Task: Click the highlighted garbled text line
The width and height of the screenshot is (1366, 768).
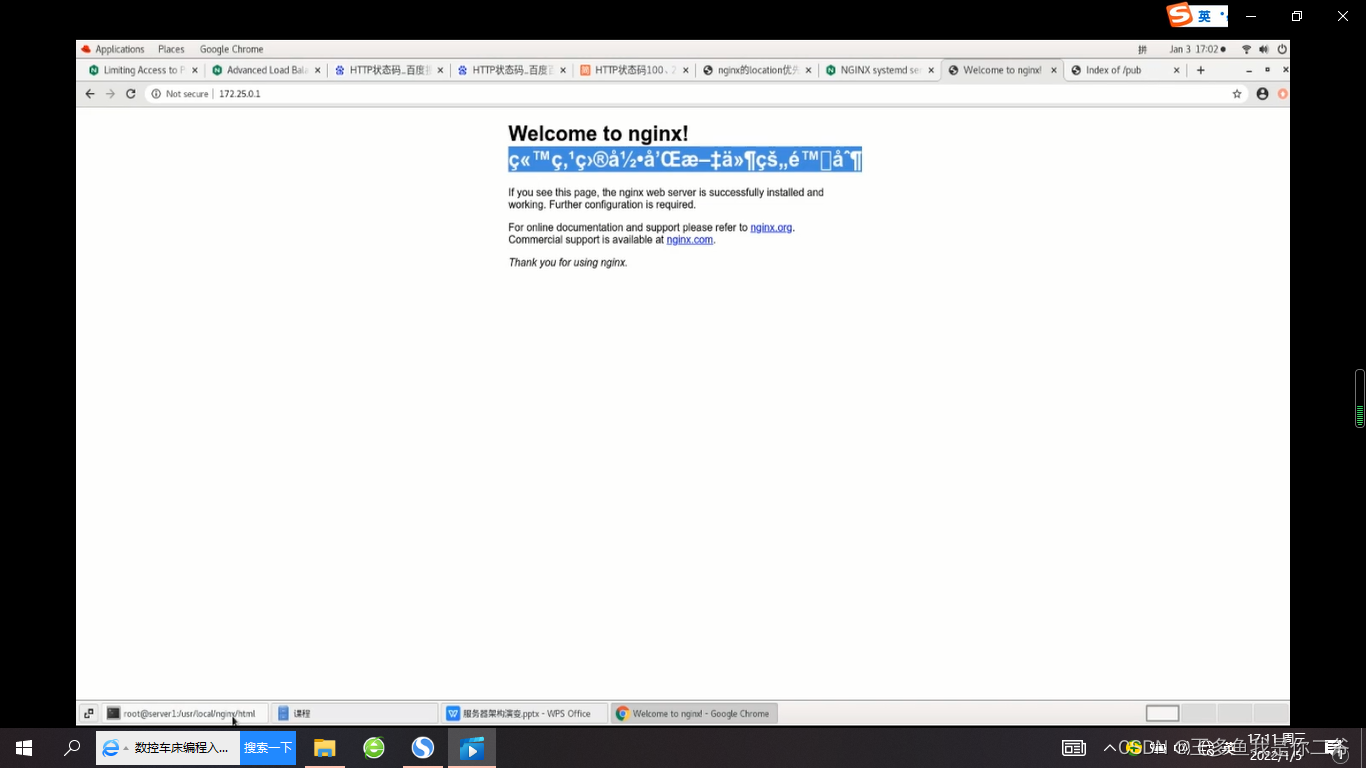Action: [685, 160]
